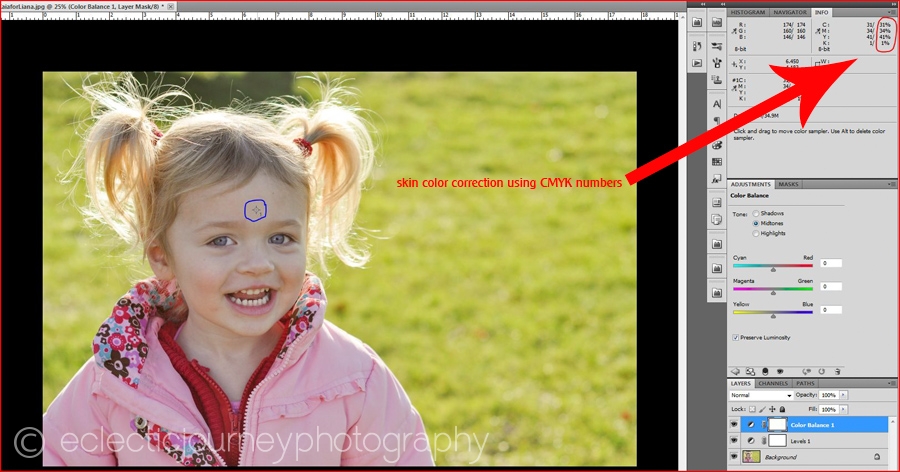The image size is (900, 472).
Task: Click the Magenta-Green value input field
Action: (x=831, y=286)
